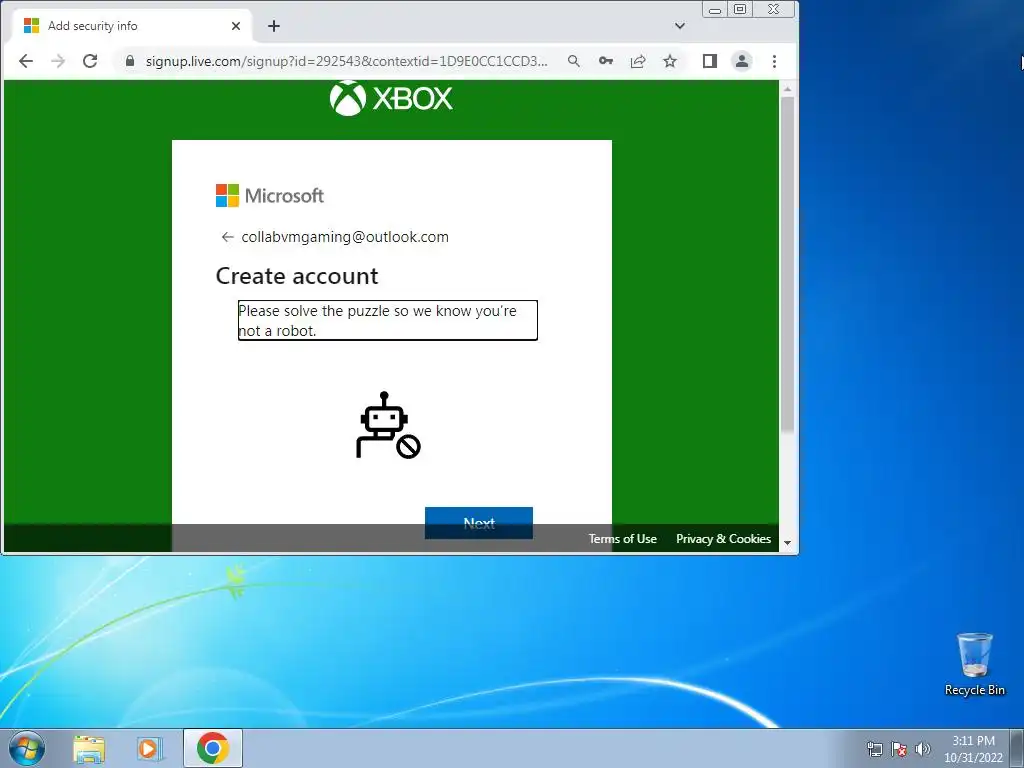Click the page scrollbar up arrow

pos(788,88)
